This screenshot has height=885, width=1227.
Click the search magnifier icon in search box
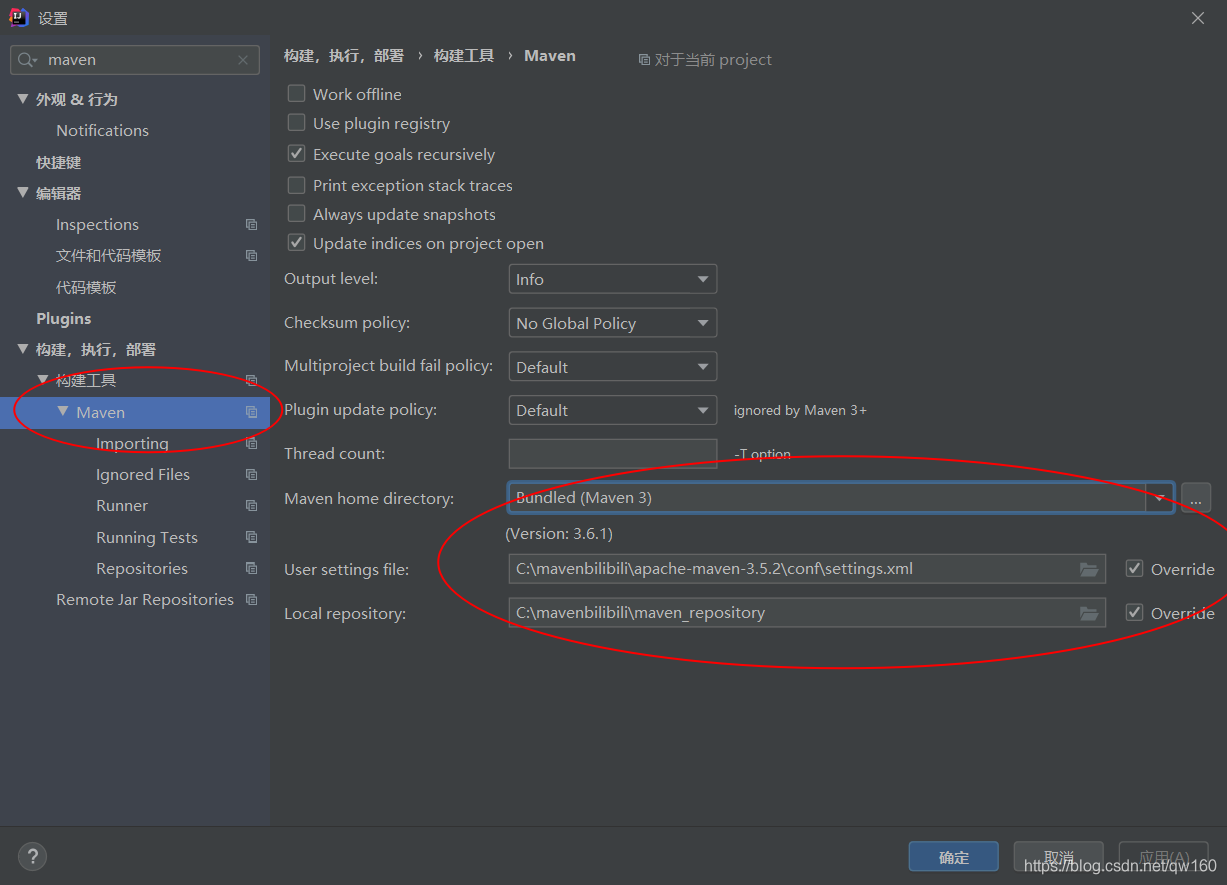coord(25,60)
